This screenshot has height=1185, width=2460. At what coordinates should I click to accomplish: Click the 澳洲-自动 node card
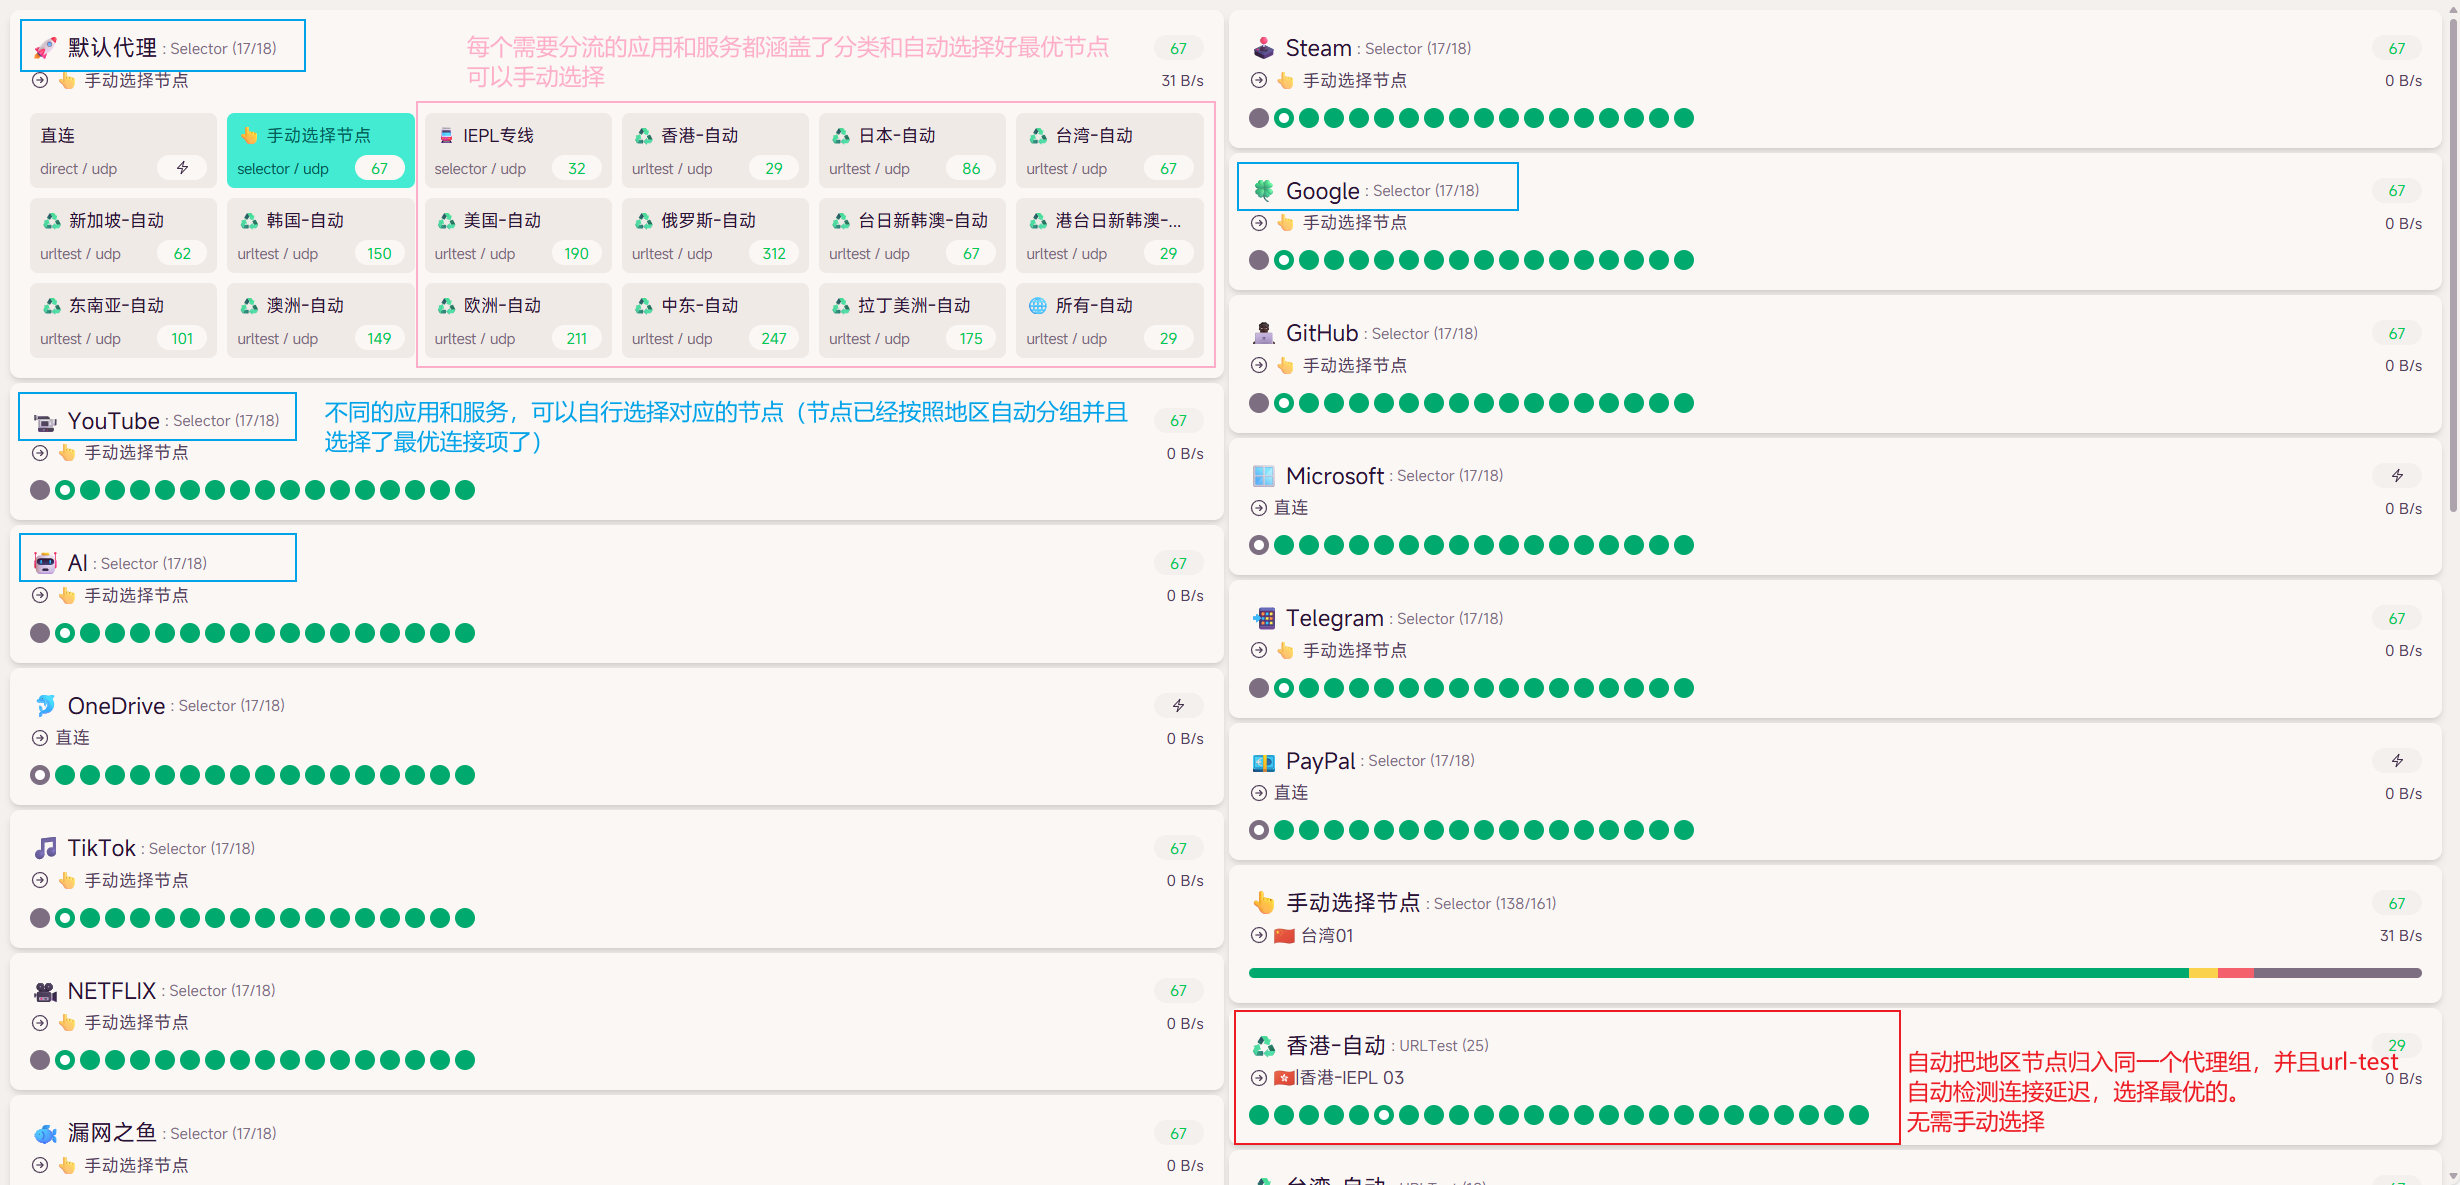320,321
